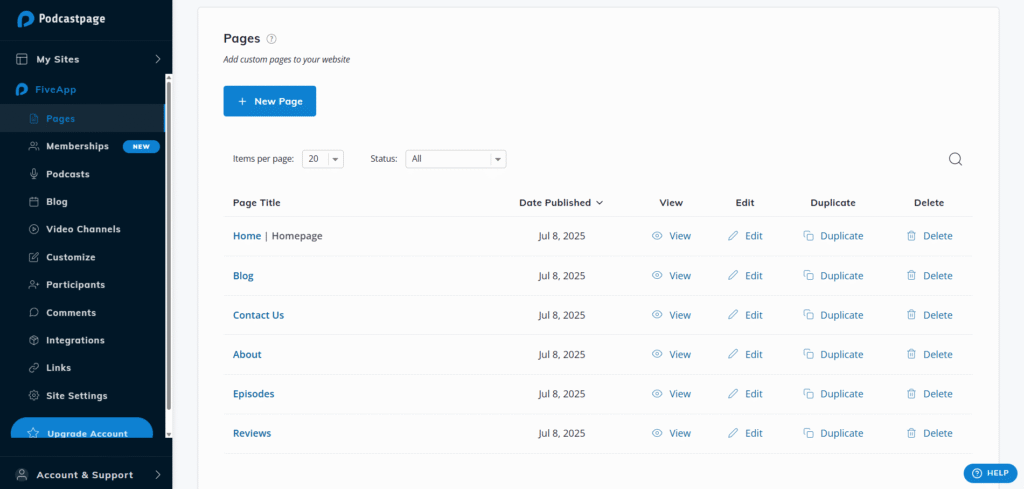Click the Account & Support user icon
Image resolution: width=1024 pixels, height=489 pixels.
(x=22, y=475)
